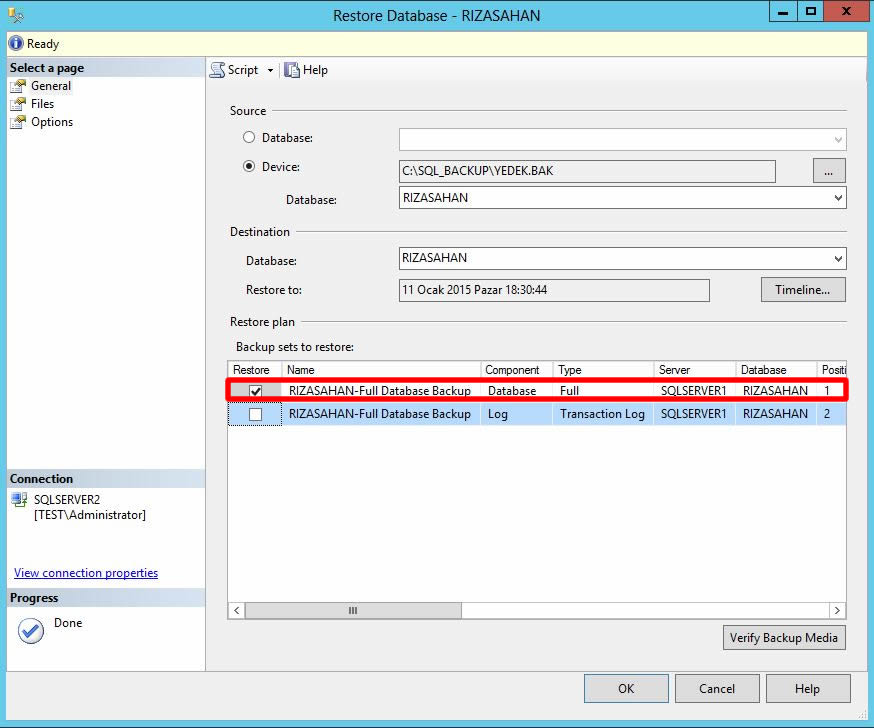The image size is (874, 728).
Task: Open View connection properties link
Action: point(86,573)
